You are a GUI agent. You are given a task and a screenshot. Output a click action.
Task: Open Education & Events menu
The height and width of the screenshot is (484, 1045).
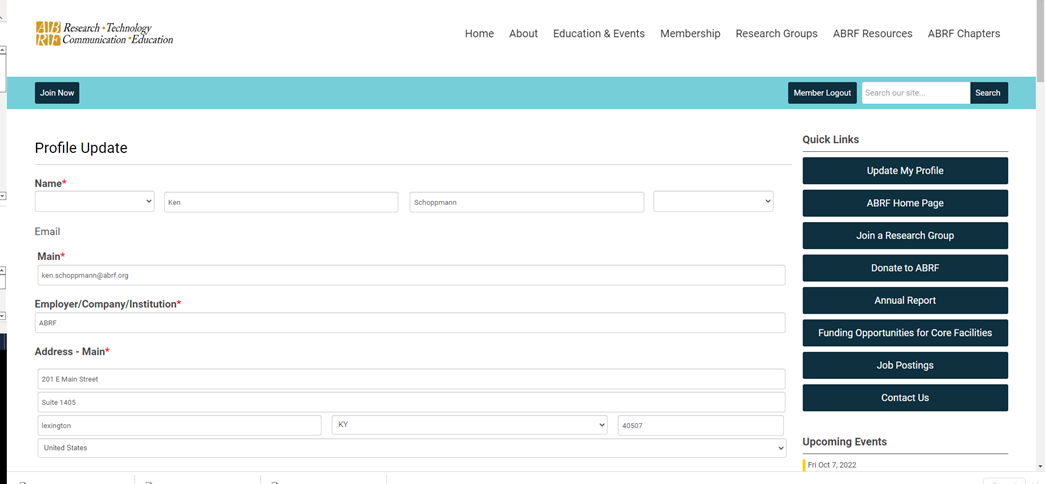598,33
